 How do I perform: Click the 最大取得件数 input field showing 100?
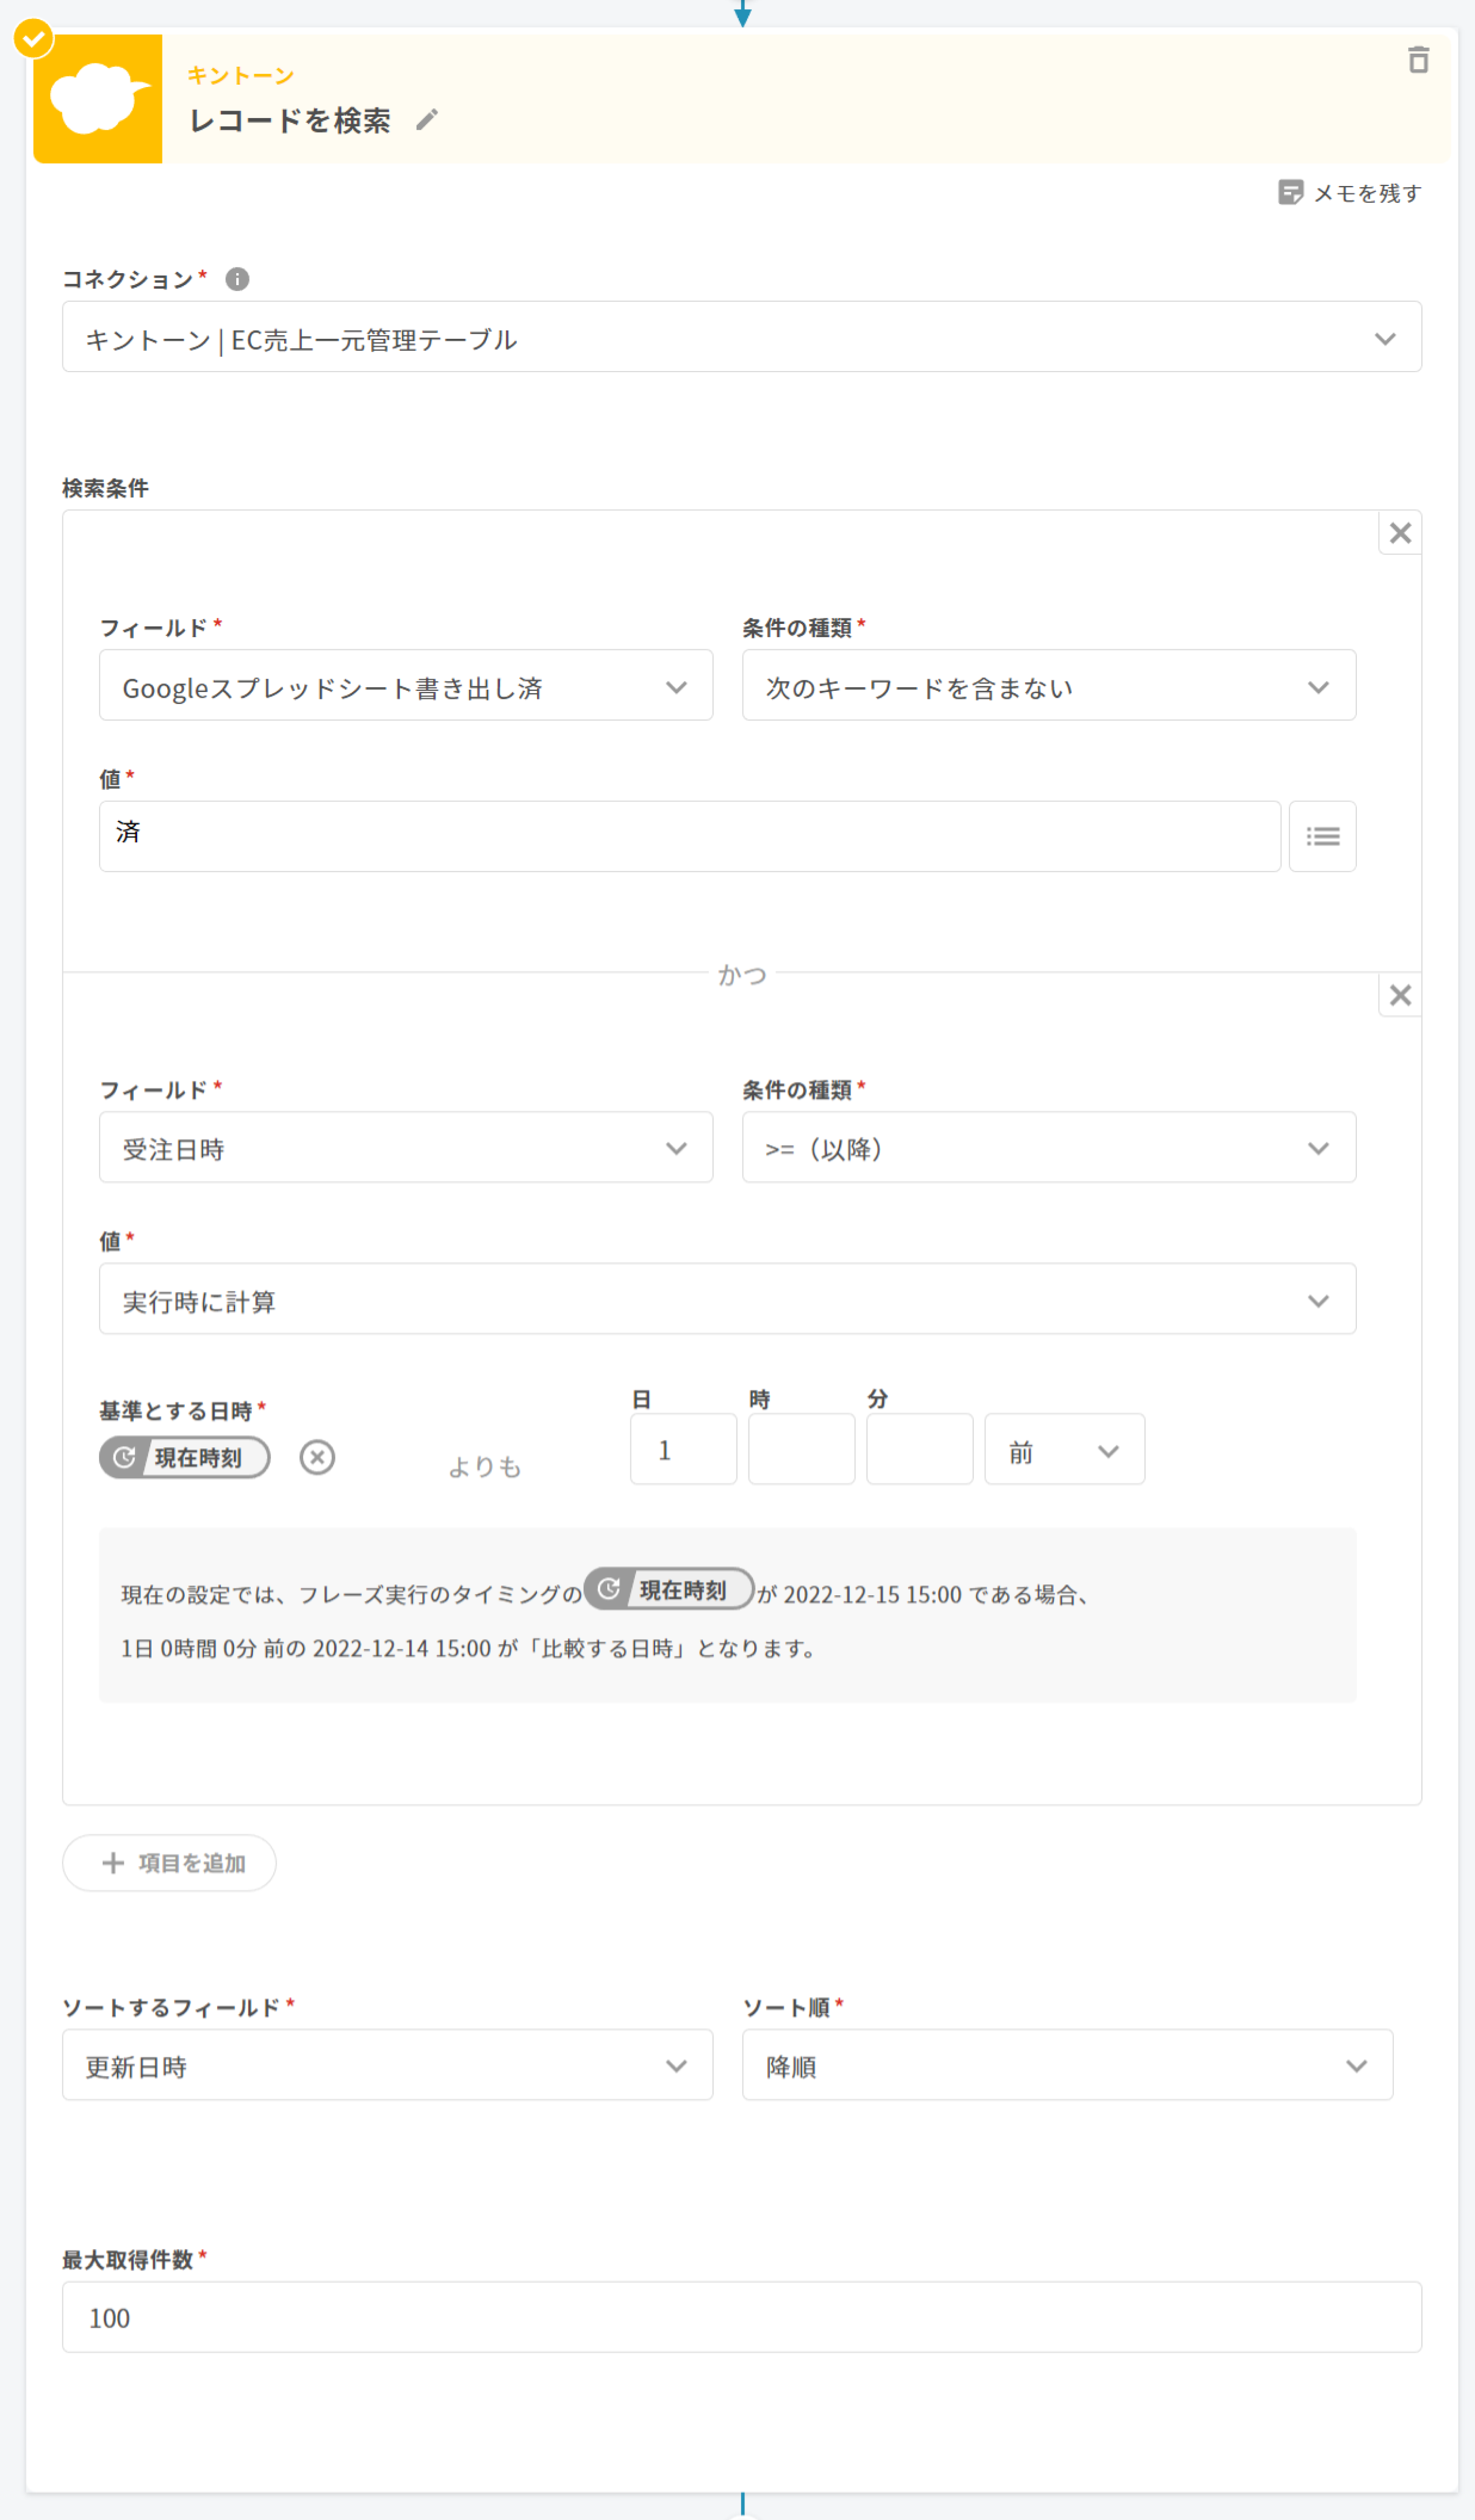pos(741,2317)
